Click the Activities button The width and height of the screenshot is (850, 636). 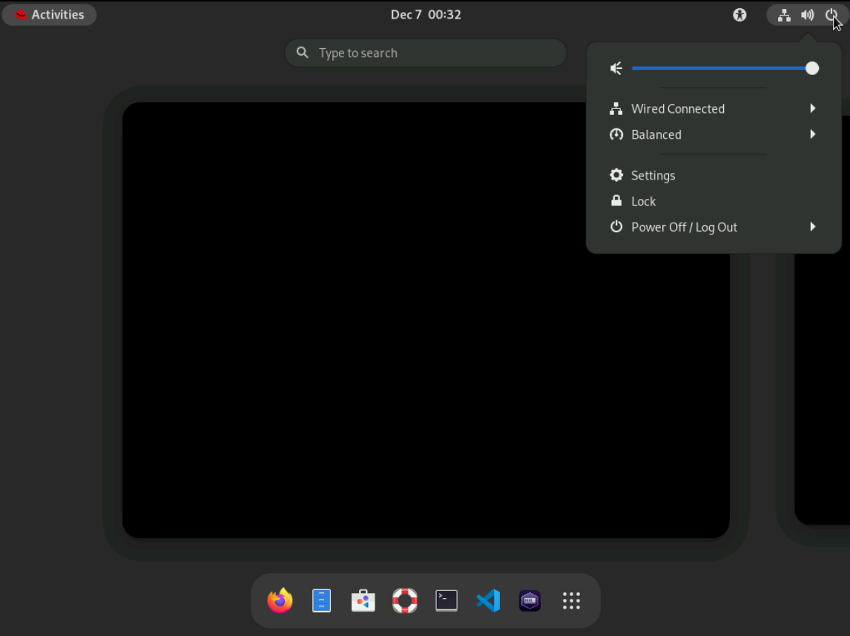(x=49, y=15)
